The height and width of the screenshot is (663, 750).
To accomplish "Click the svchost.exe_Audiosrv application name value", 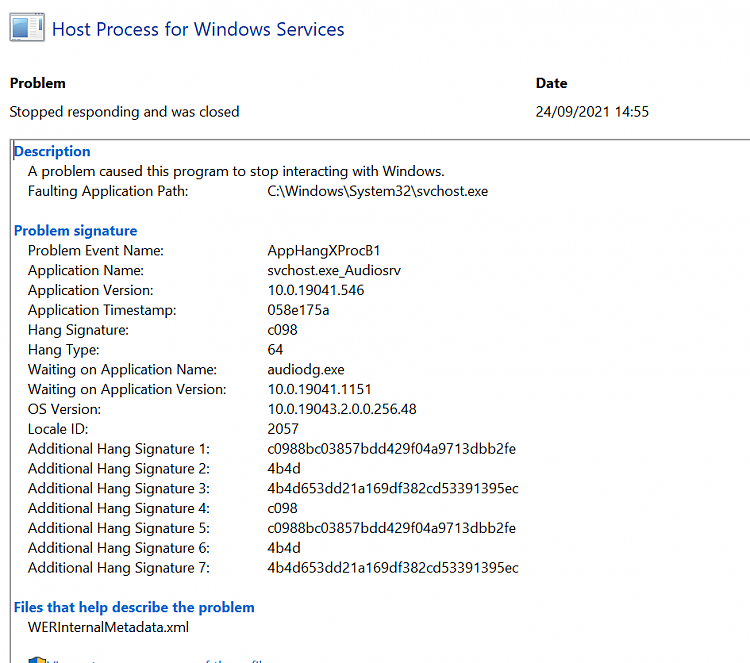I will 334,270.
